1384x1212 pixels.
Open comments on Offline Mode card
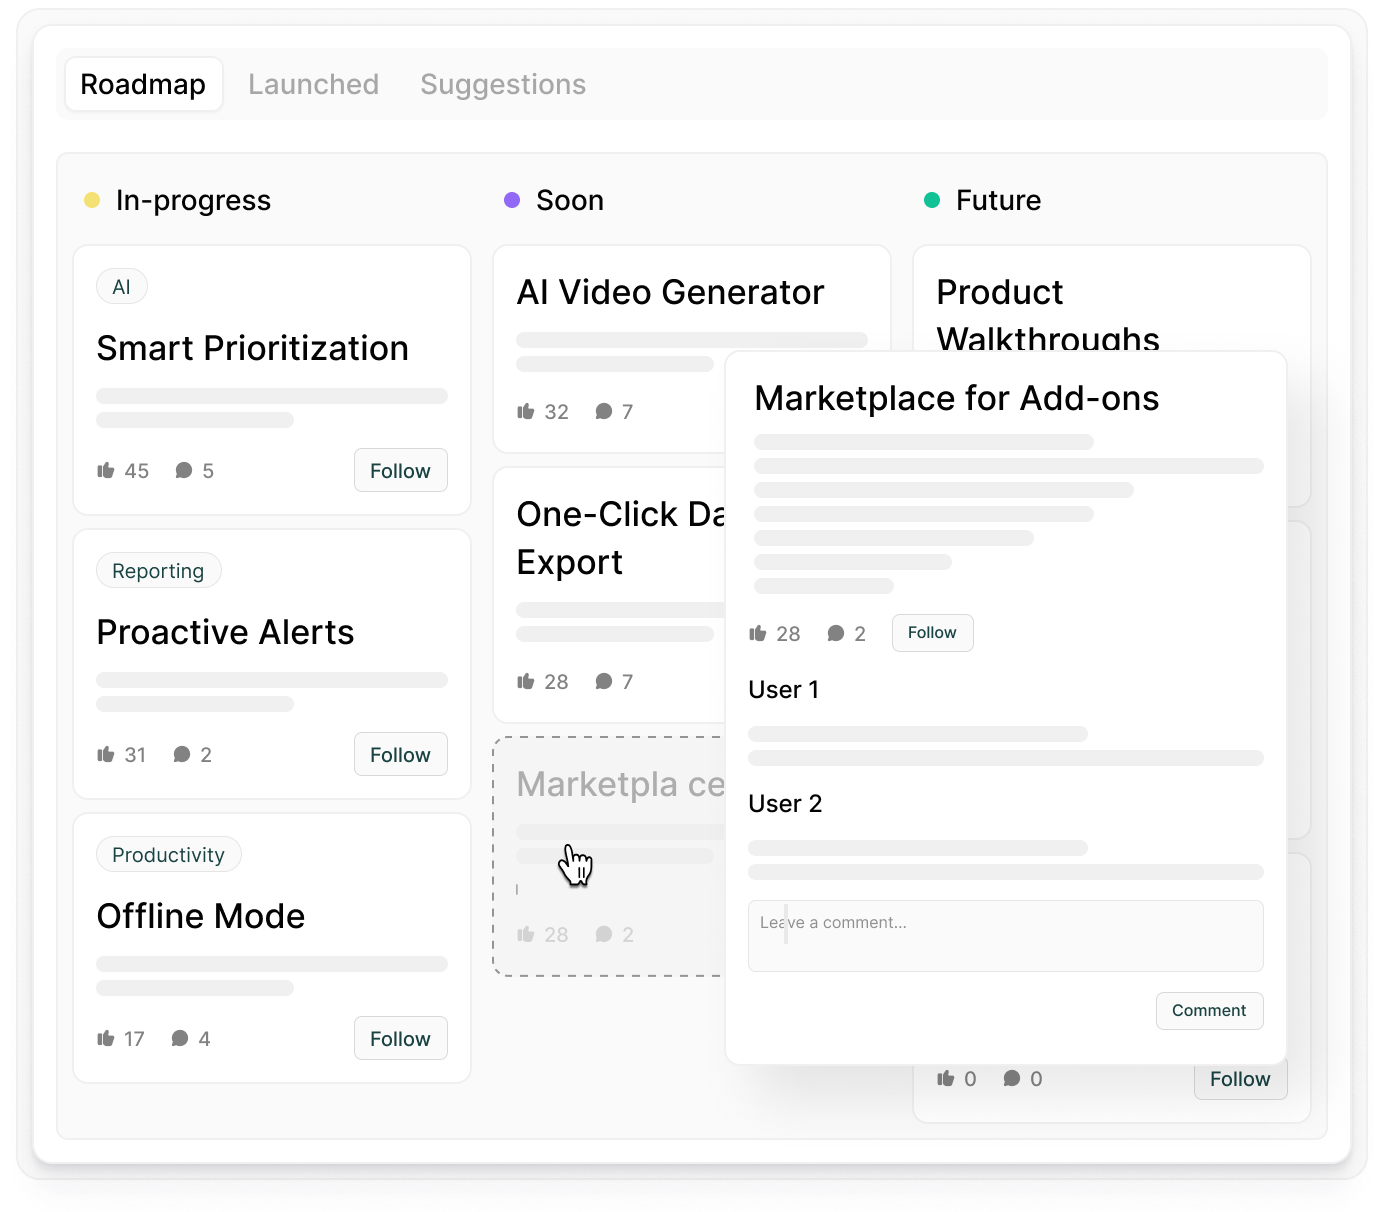180,1038
